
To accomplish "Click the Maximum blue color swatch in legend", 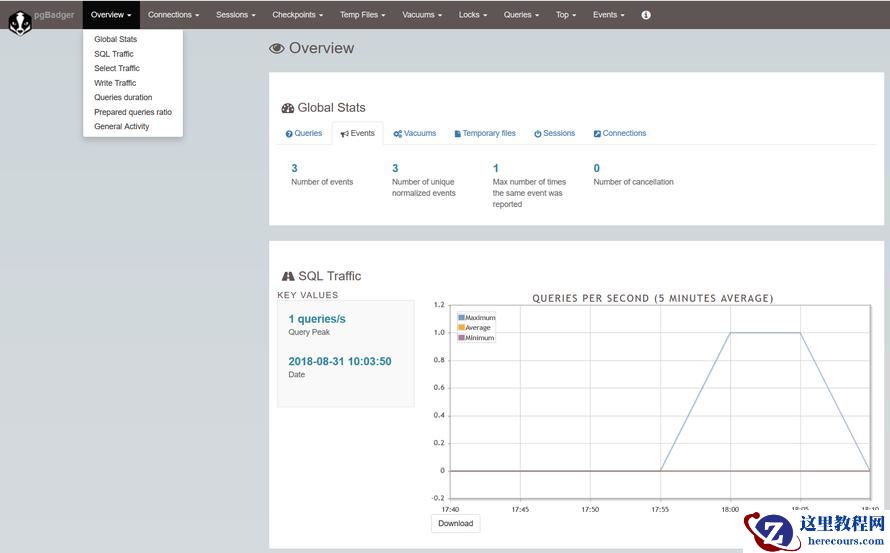I will tap(461, 318).
